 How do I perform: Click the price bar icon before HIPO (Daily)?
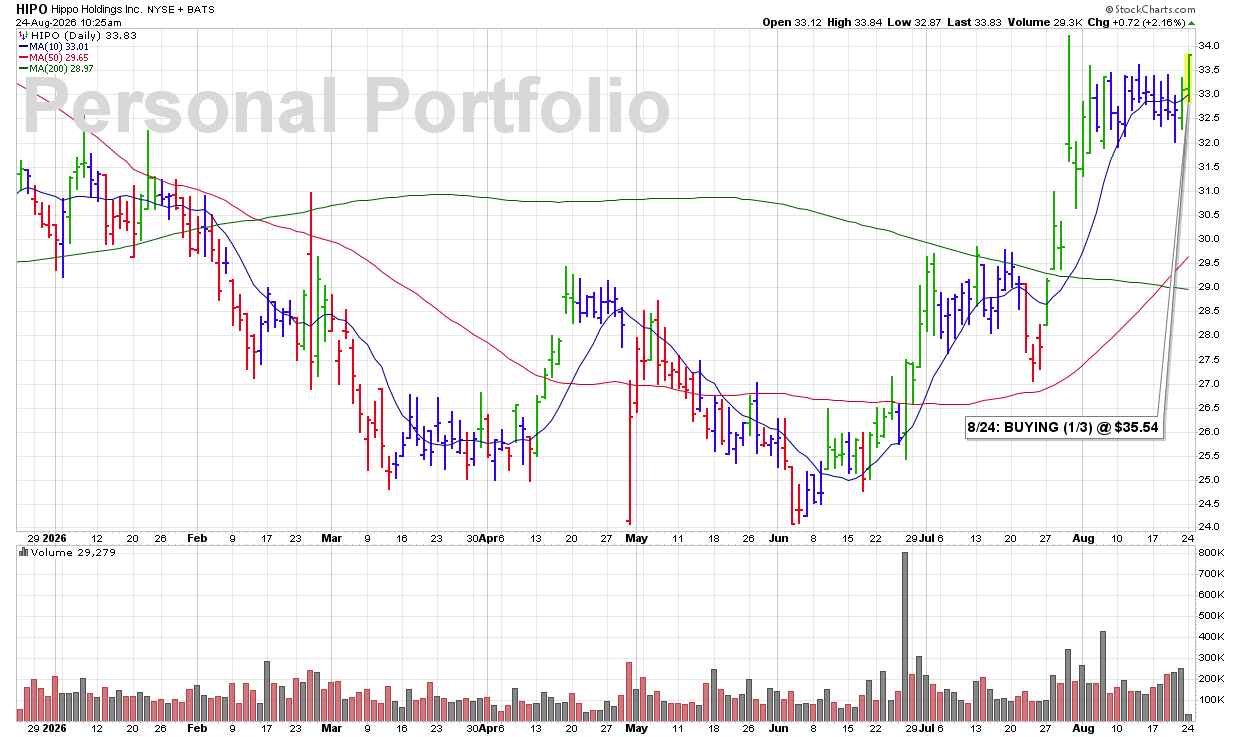click(x=22, y=35)
